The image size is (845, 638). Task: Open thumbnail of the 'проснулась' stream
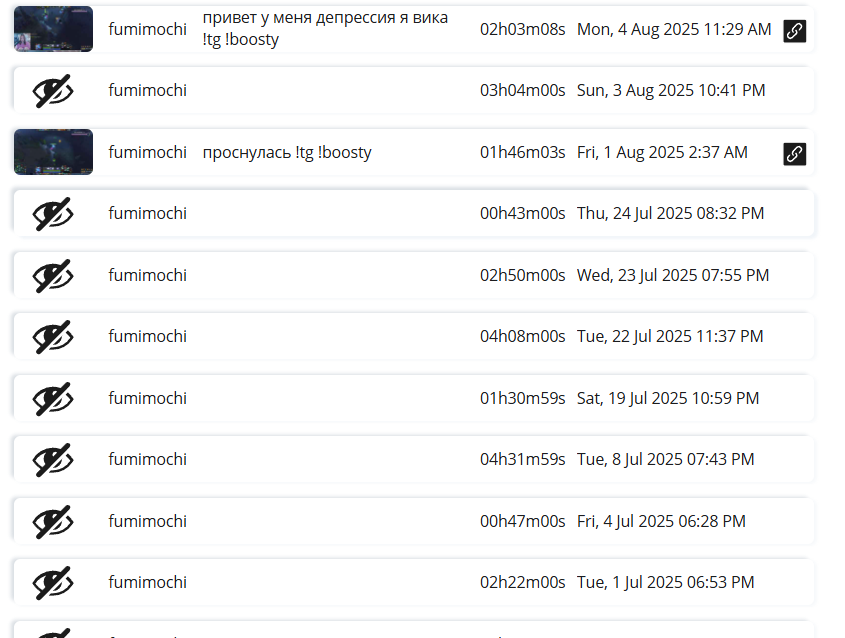coord(53,152)
